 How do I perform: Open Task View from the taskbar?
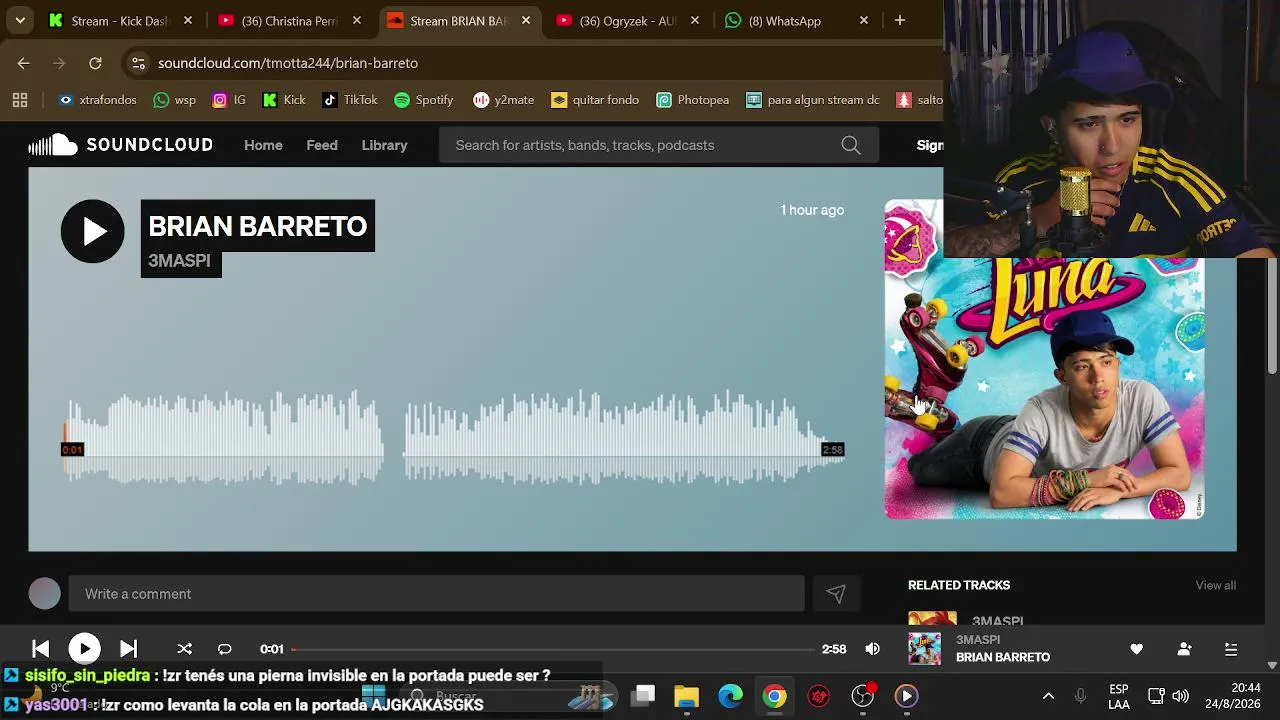click(643, 696)
